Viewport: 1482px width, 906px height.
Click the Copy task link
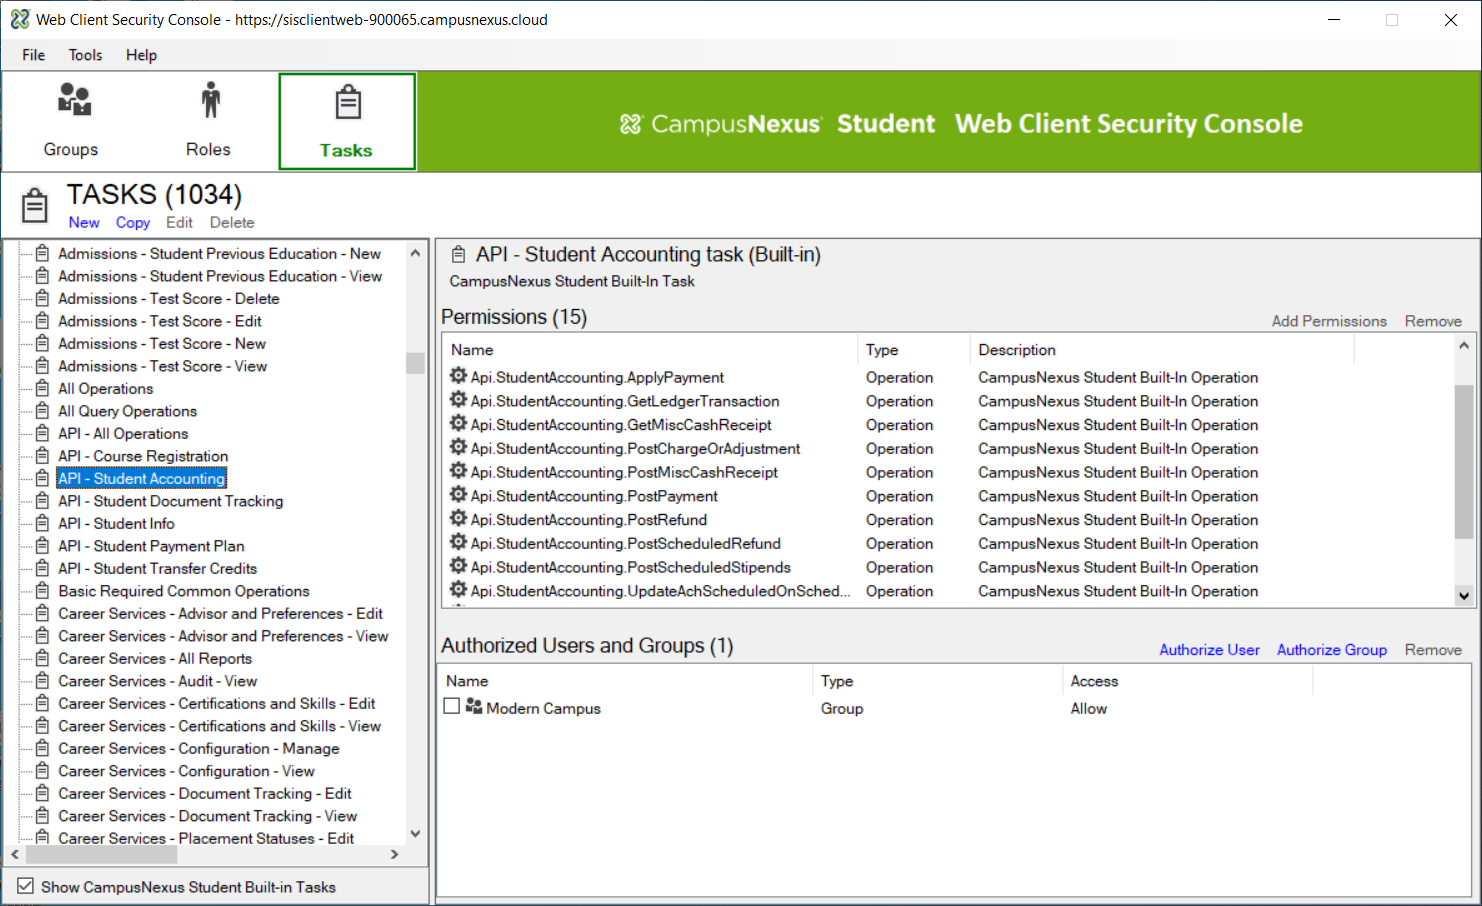click(x=133, y=222)
